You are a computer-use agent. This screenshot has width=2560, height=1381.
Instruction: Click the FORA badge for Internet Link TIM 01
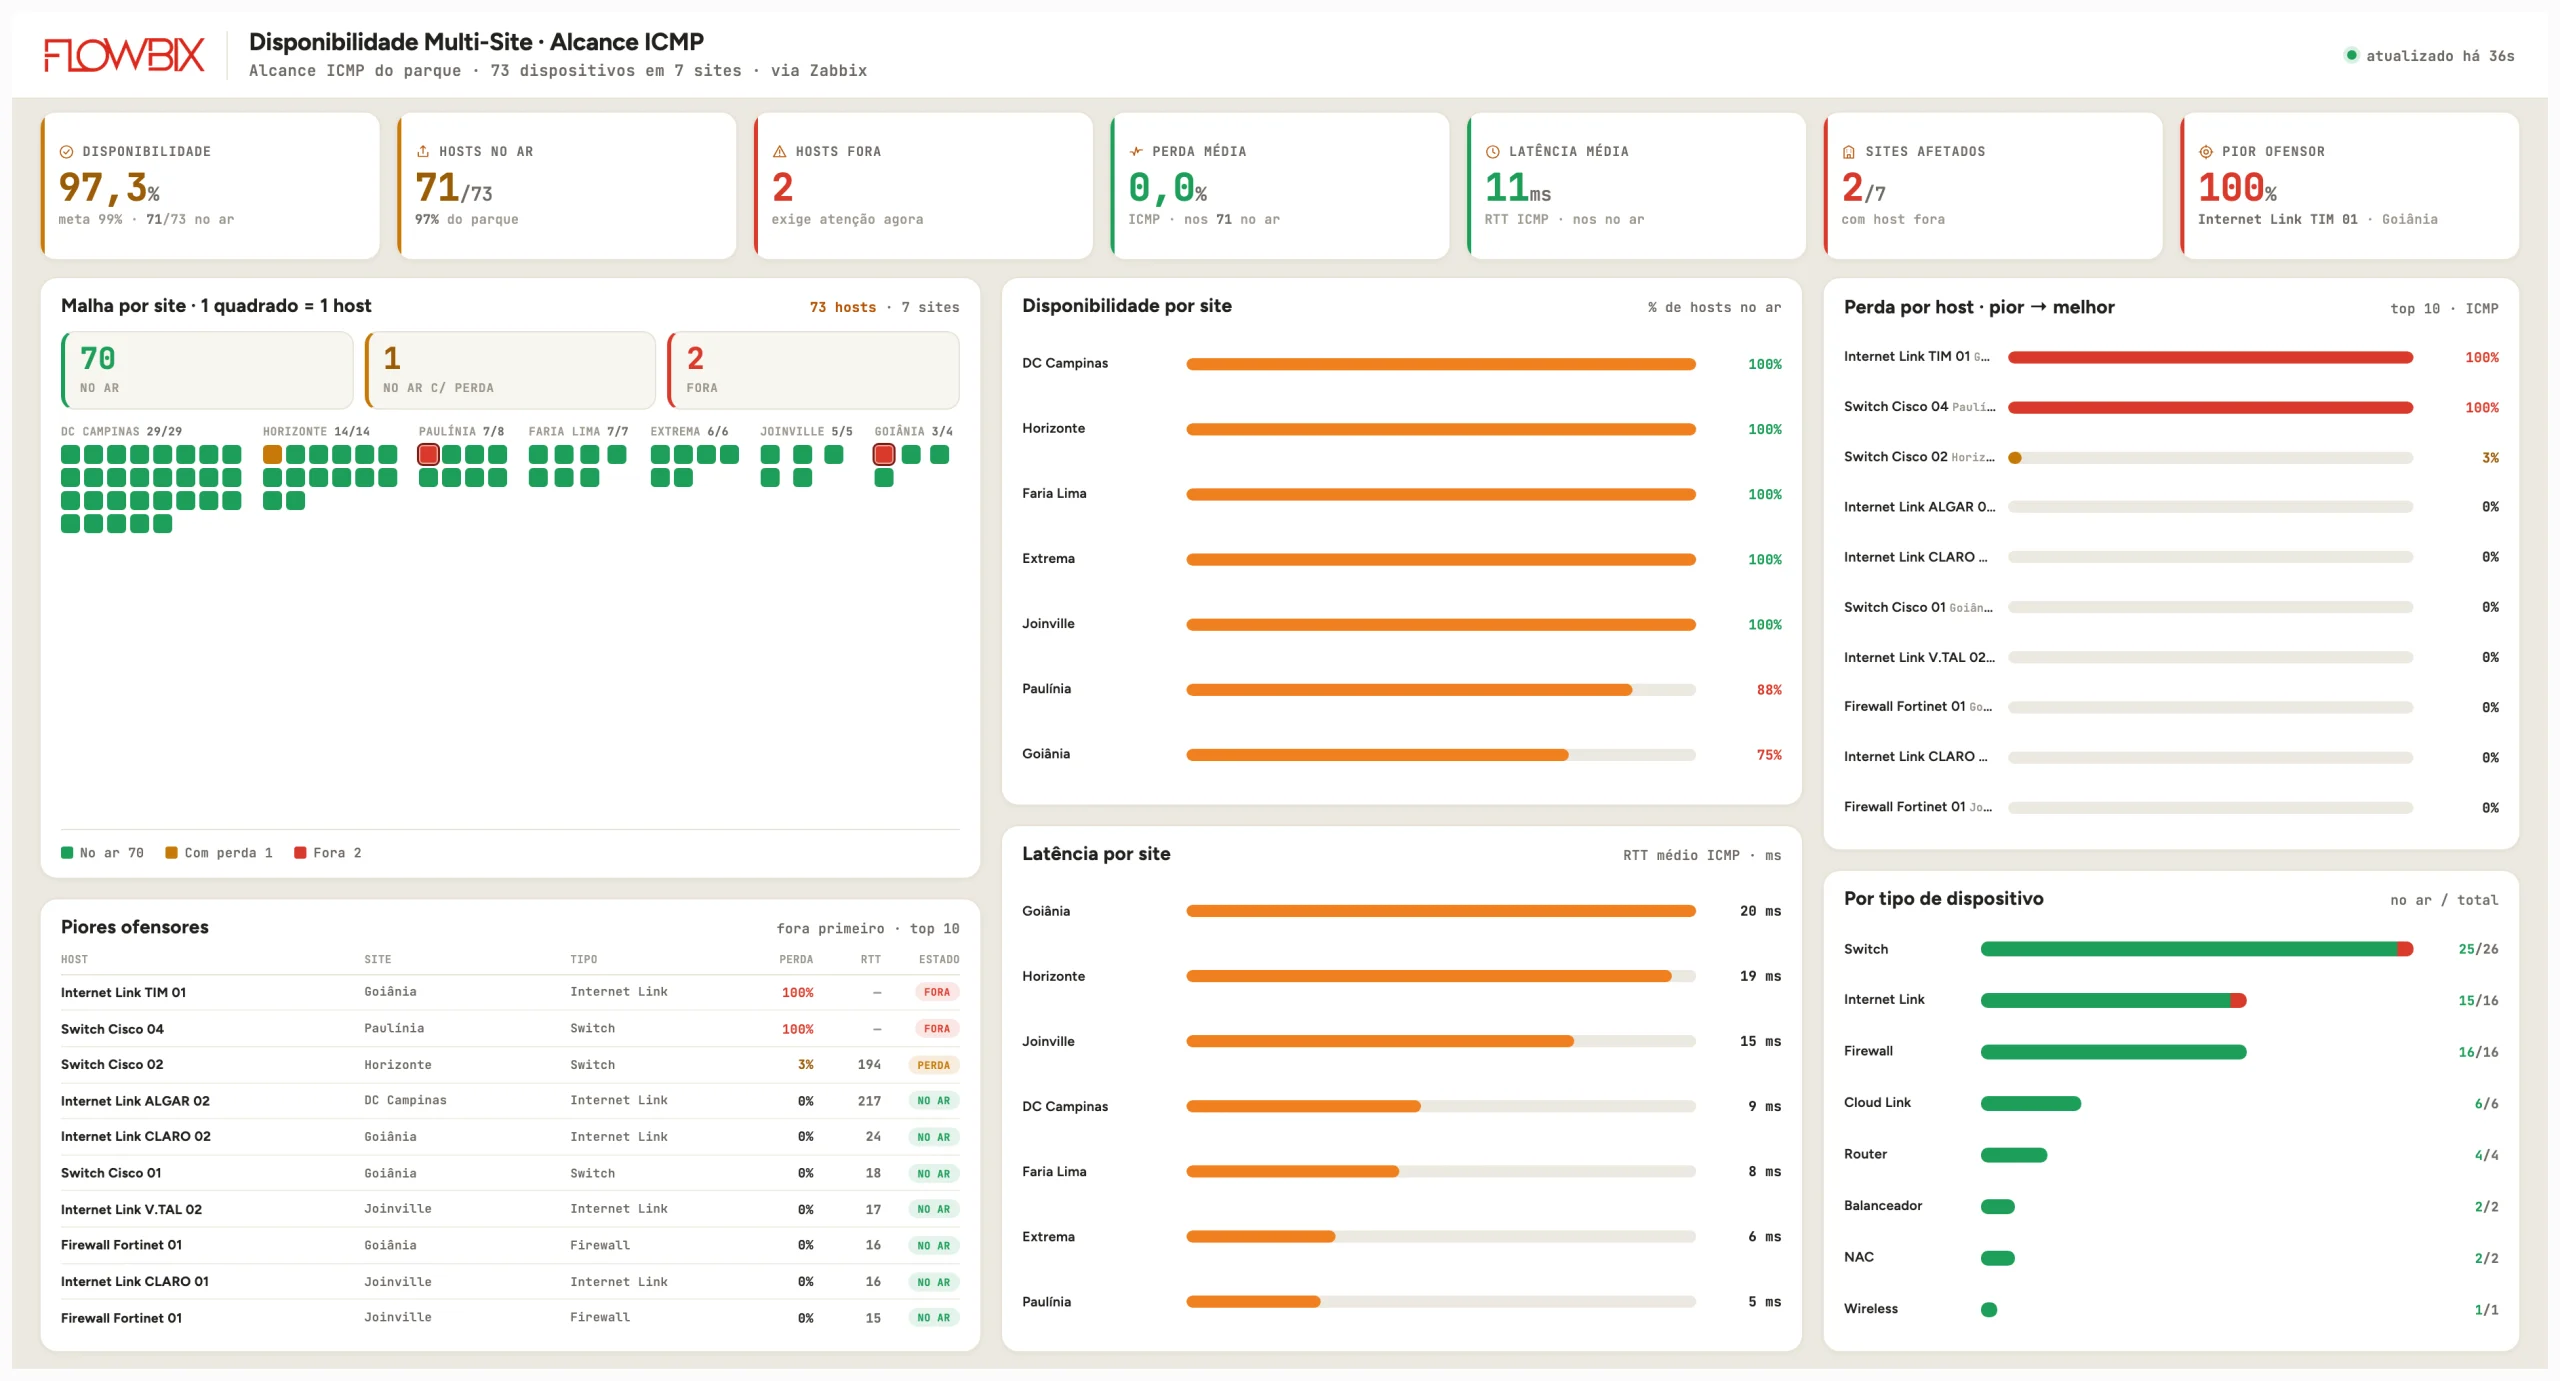[x=937, y=992]
